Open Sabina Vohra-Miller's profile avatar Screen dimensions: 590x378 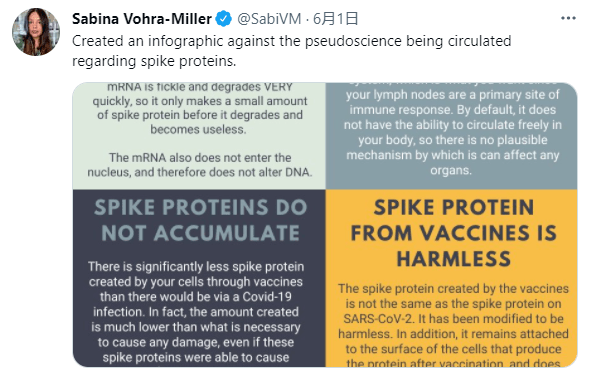click(x=36, y=32)
